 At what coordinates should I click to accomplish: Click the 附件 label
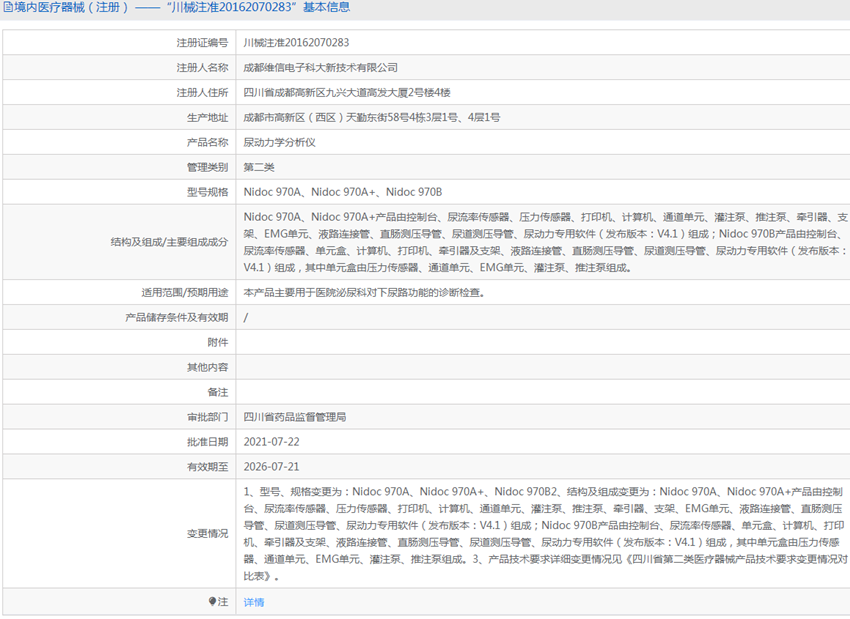point(217,343)
